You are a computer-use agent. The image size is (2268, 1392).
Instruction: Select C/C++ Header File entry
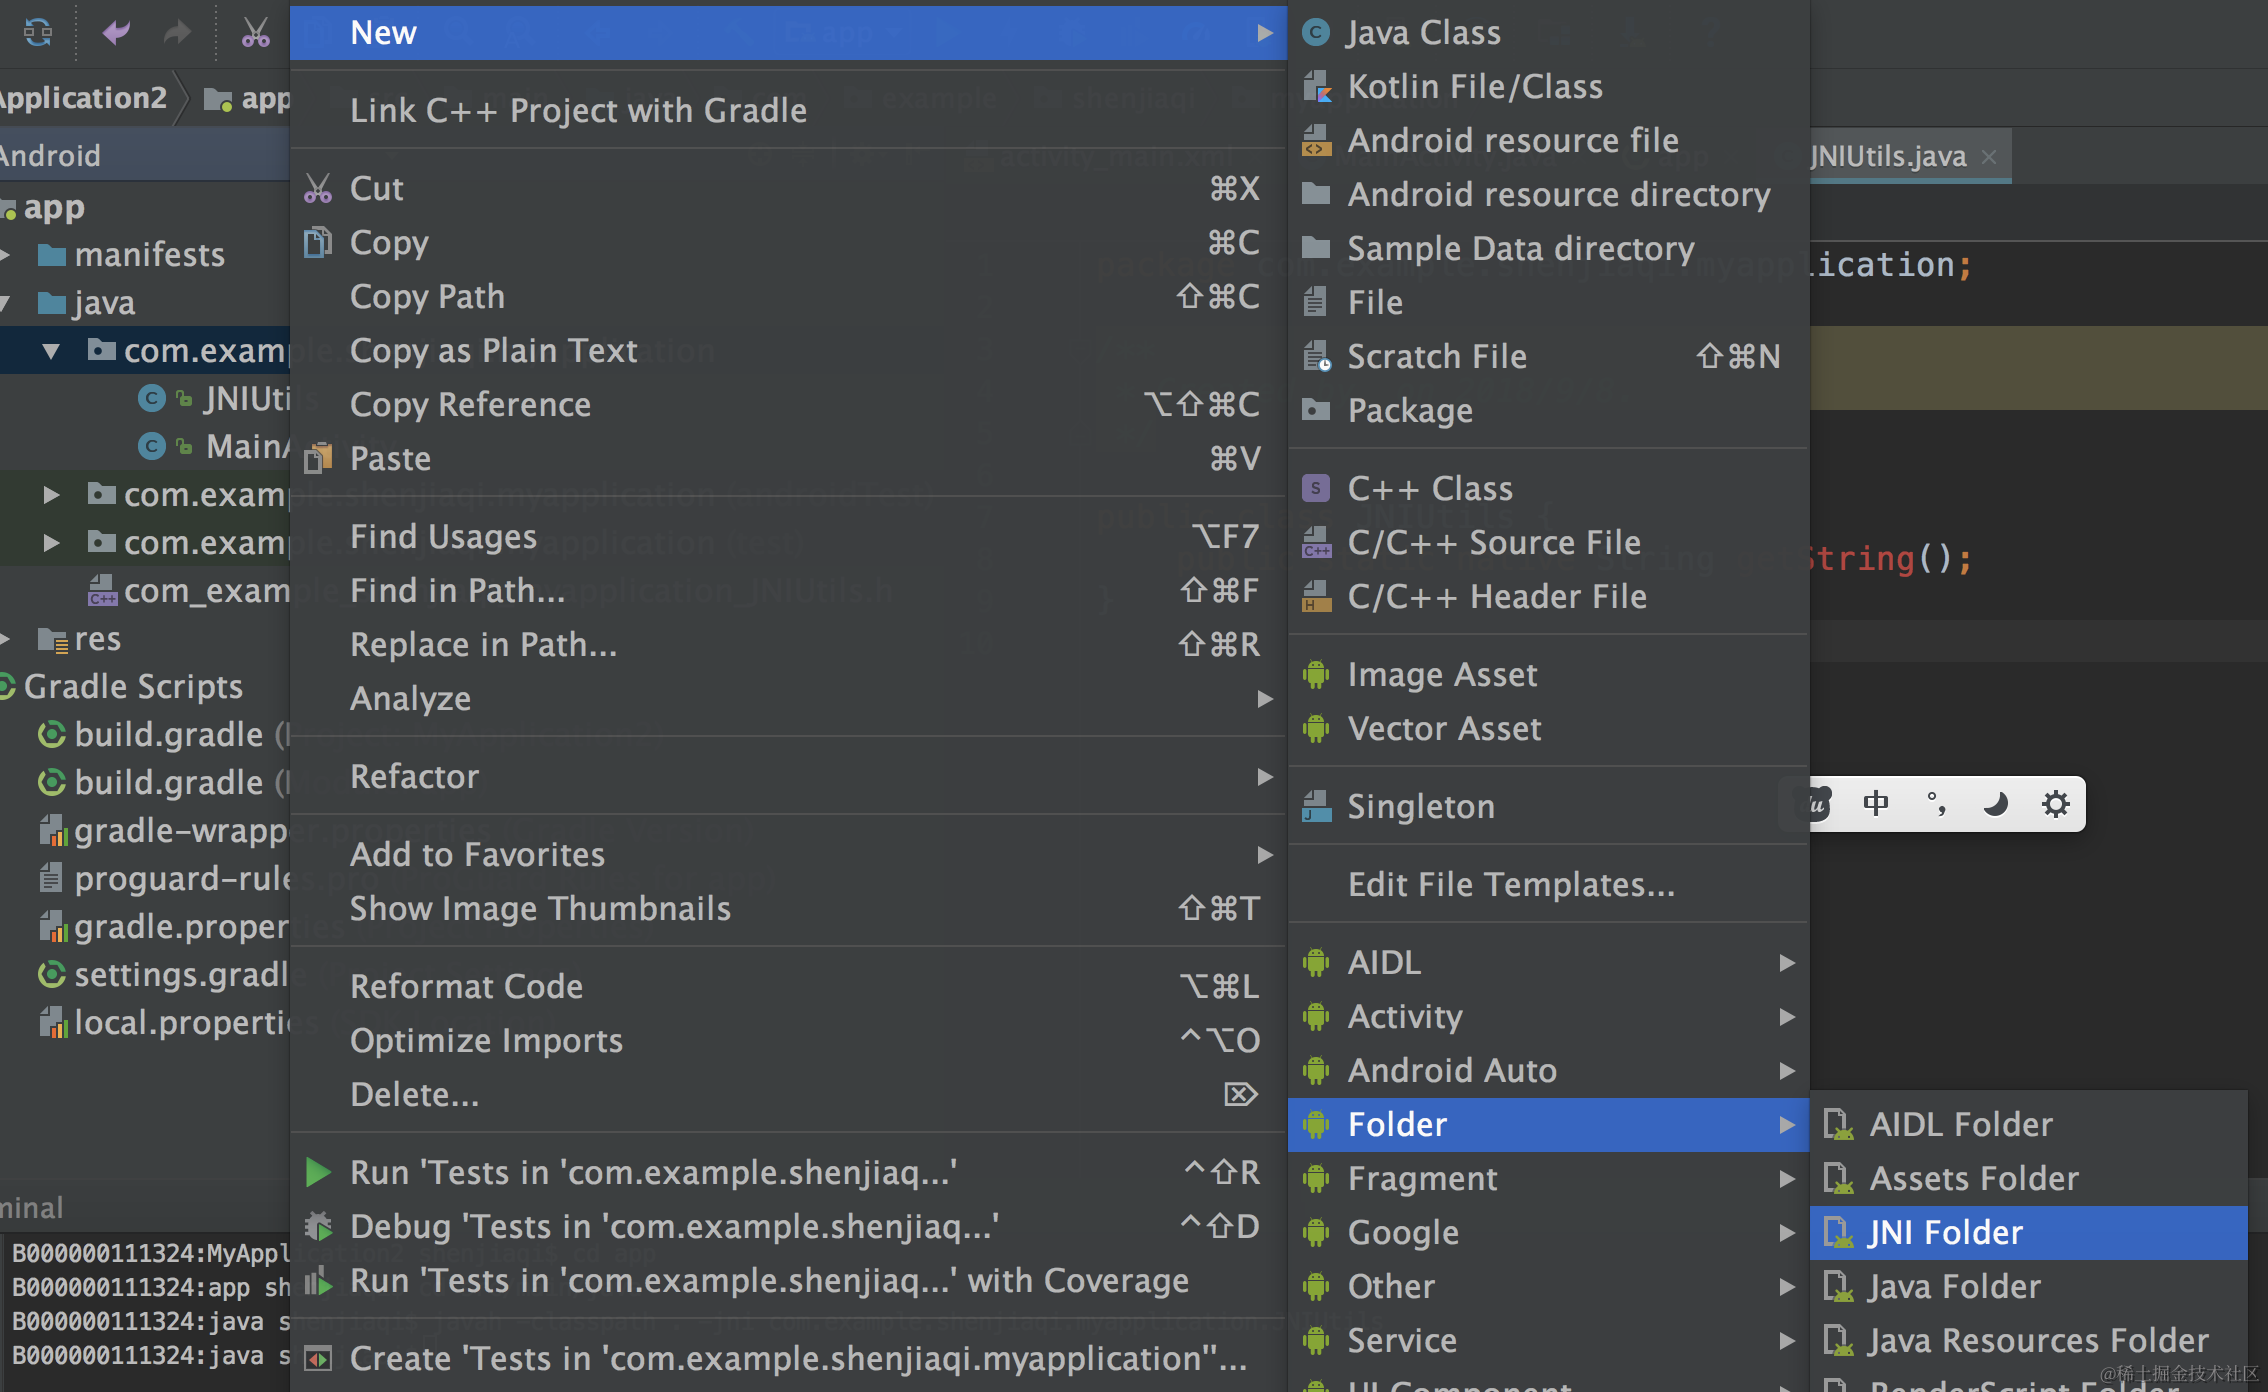coord(1496,597)
